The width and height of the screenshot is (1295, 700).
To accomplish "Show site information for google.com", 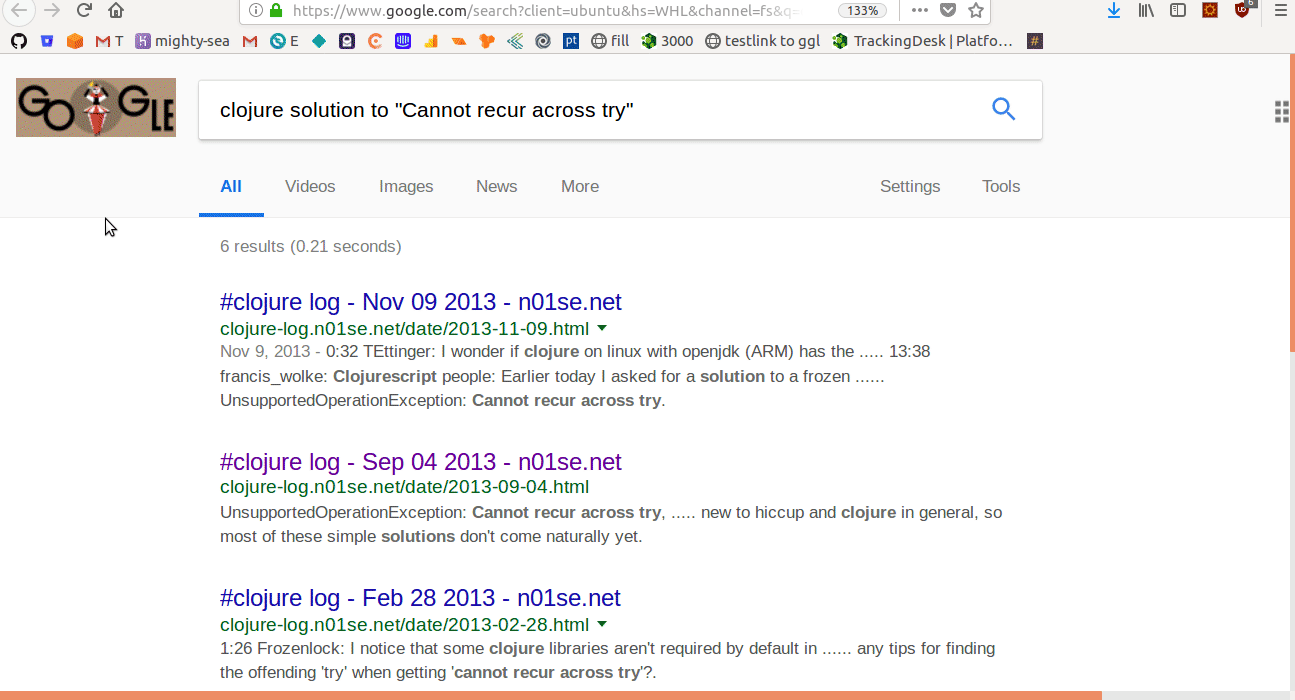I will (x=256, y=11).
